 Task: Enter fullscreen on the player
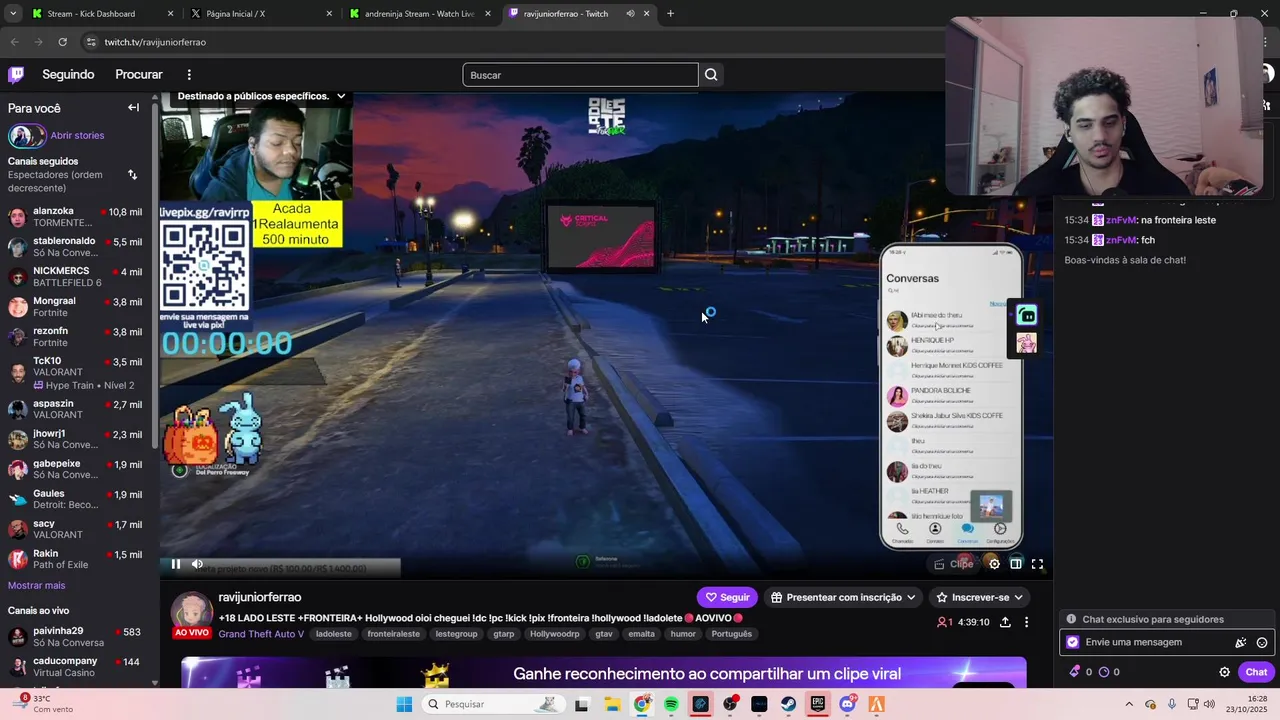[1038, 564]
